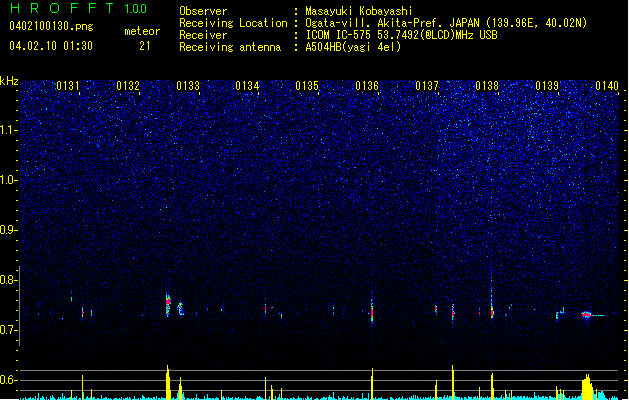Click frequency axis label 0.8
The width and height of the screenshot is (629, 400).
tap(9, 280)
